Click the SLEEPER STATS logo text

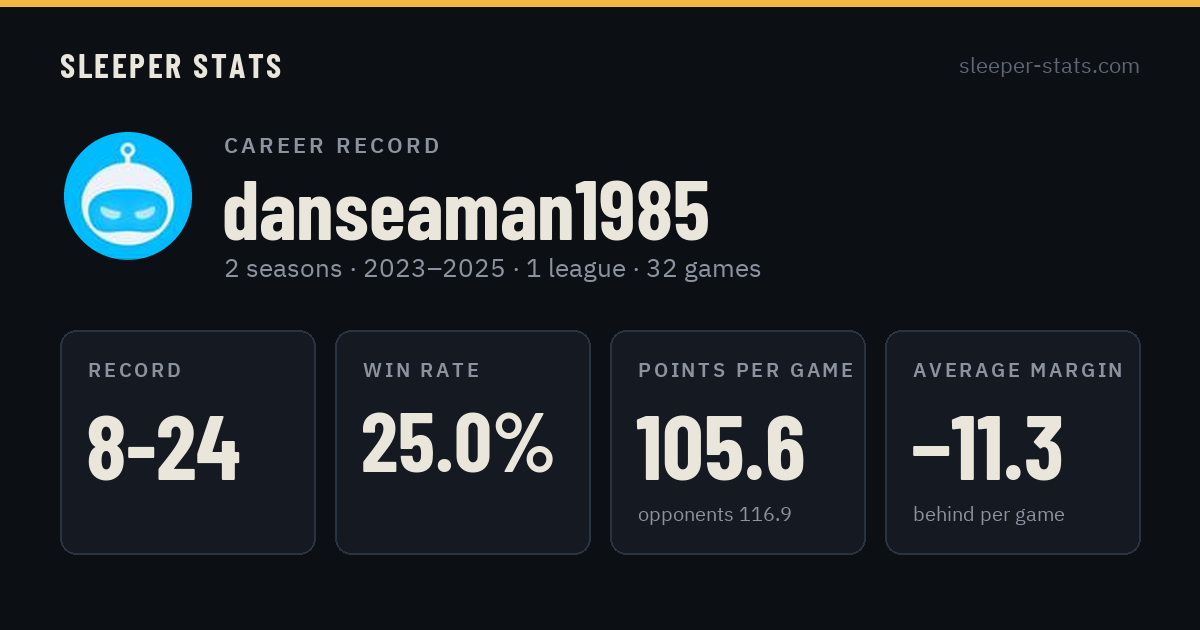pos(171,66)
